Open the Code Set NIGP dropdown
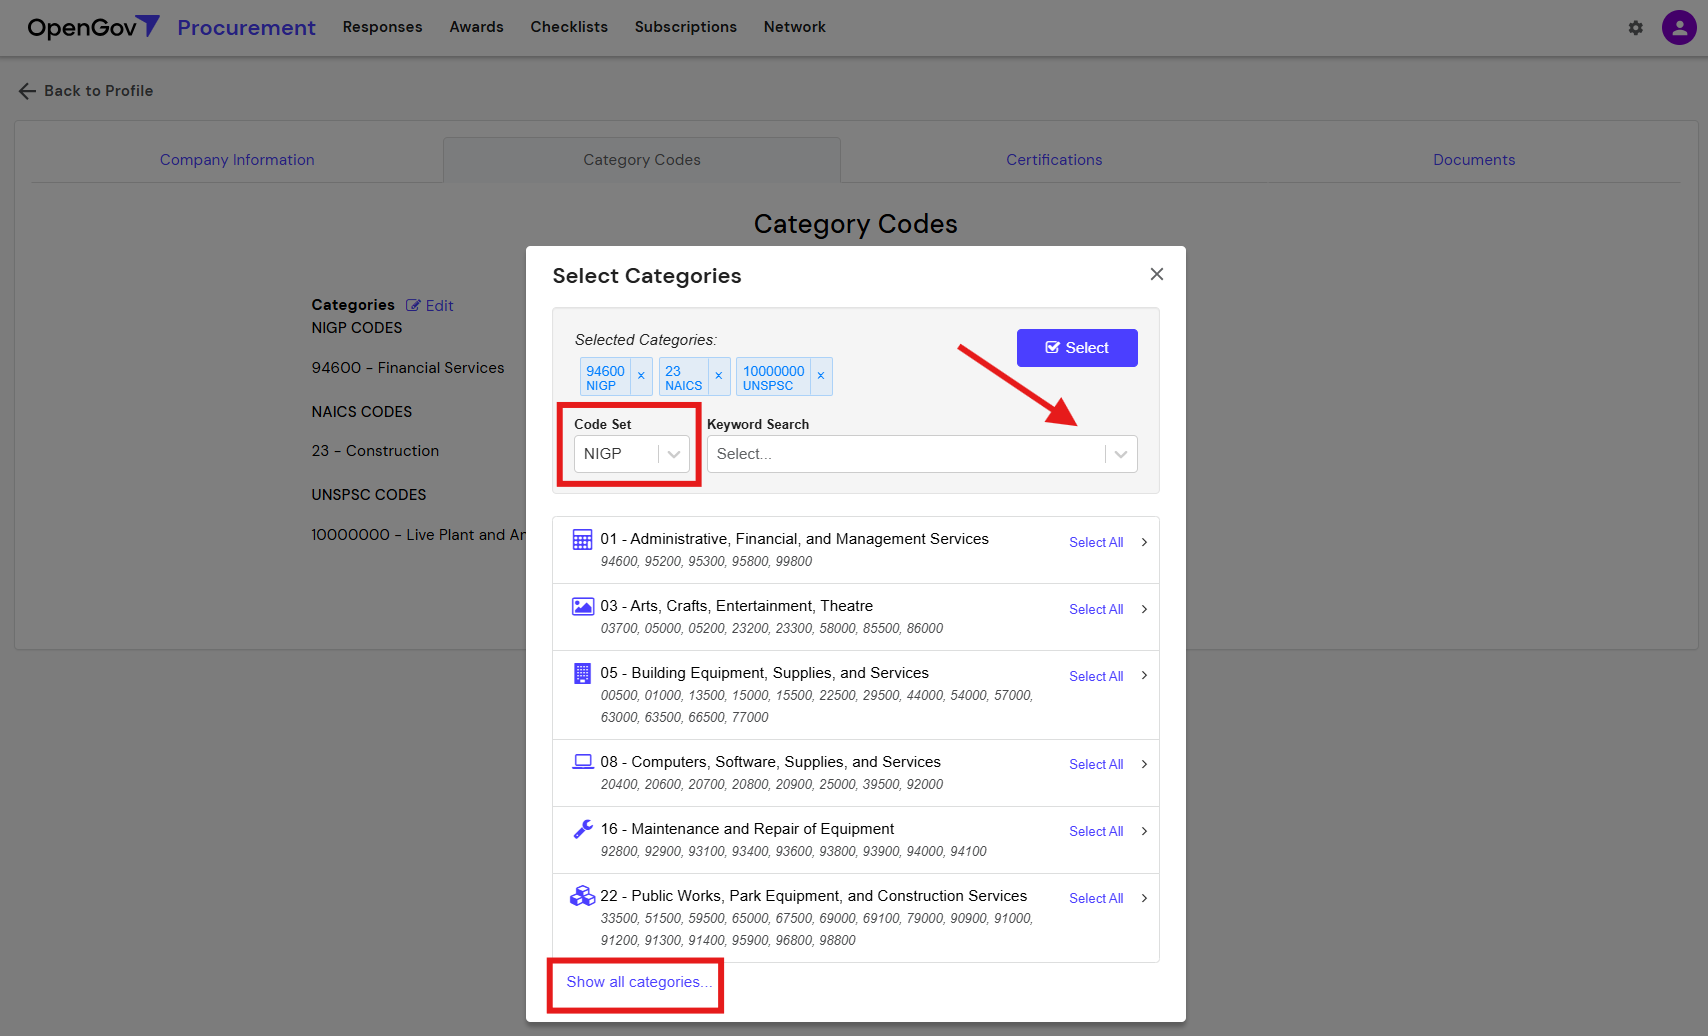 tap(631, 454)
